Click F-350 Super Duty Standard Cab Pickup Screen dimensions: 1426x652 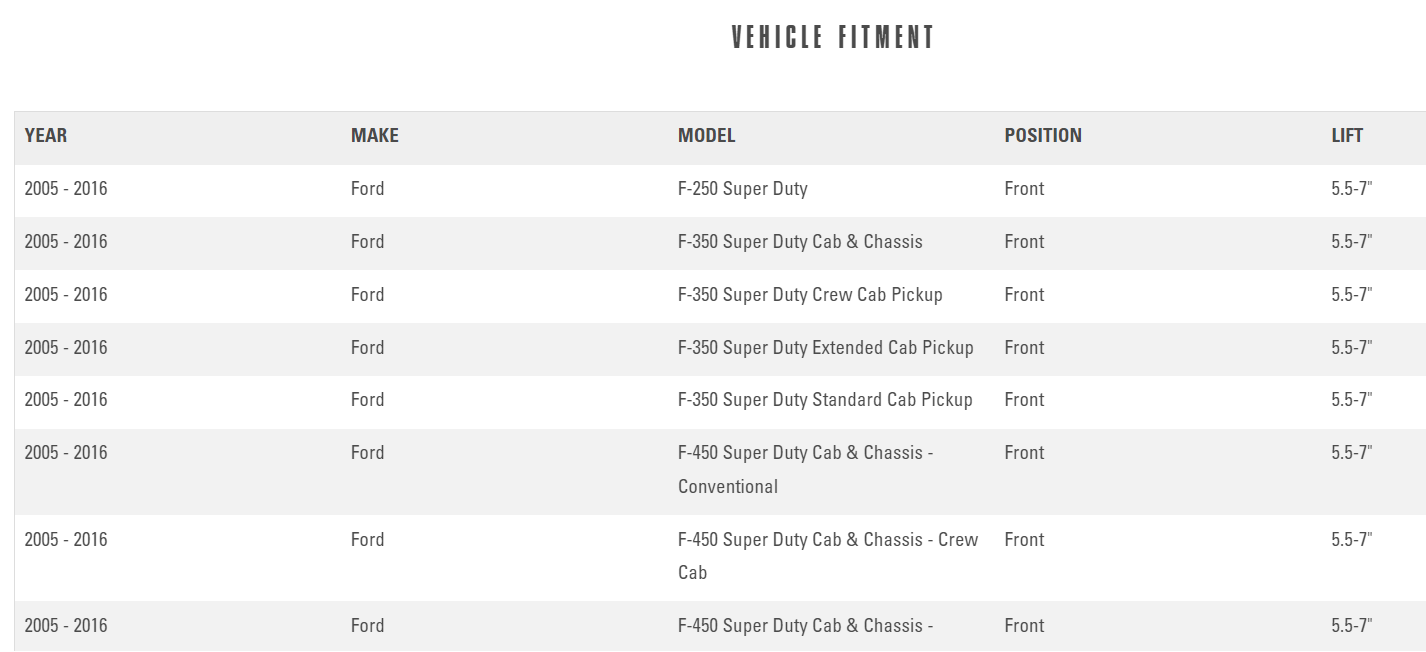tap(825, 400)
